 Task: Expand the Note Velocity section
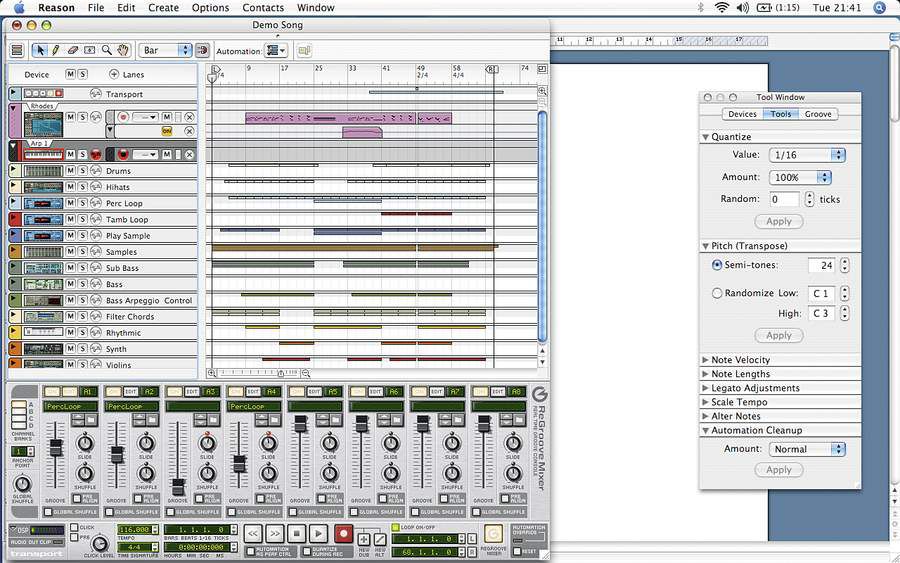[705, 360]
